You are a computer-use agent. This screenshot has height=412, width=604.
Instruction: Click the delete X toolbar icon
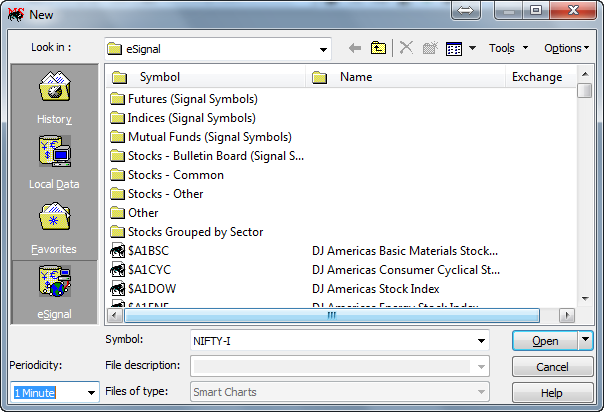coord(406,48)
